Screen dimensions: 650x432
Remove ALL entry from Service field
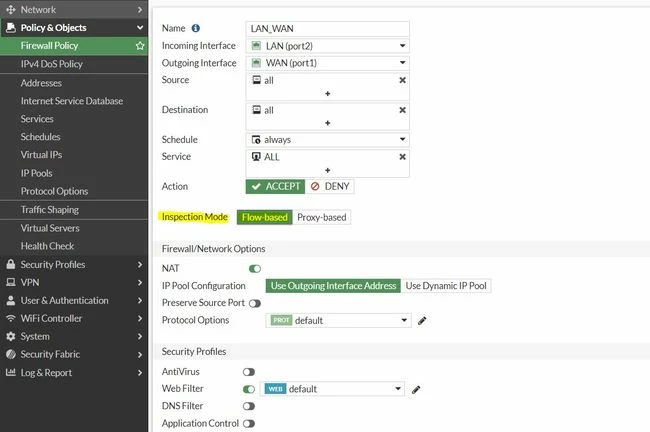tap(402, 157)
